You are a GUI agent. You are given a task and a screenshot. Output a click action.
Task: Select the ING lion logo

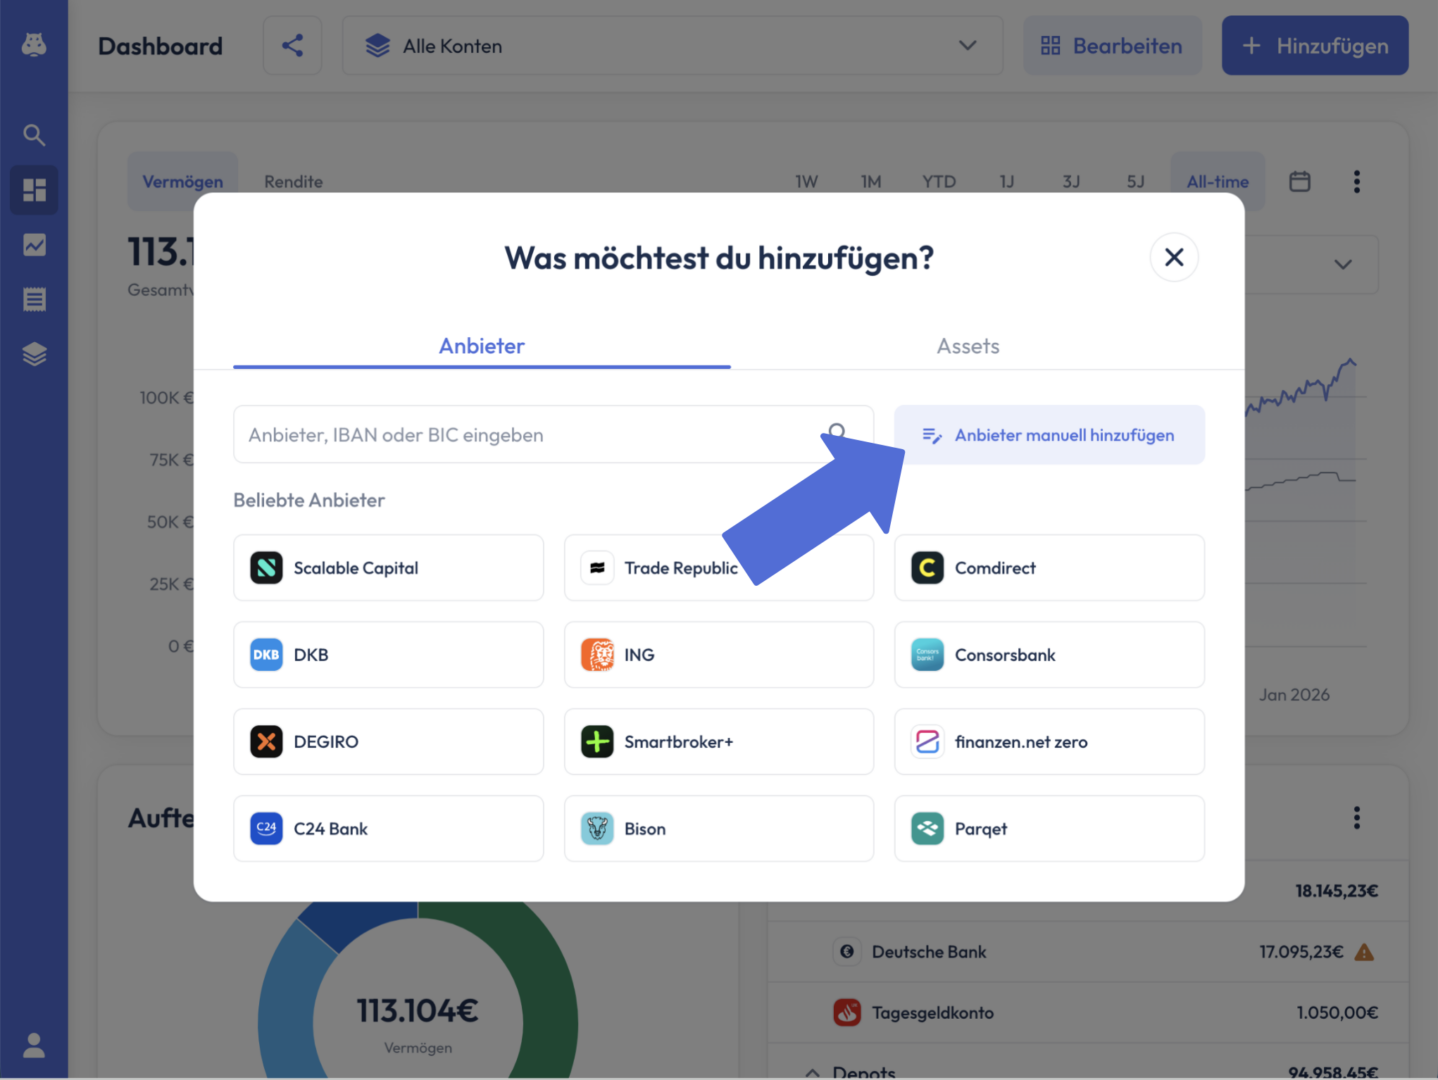pyautogui.click(x=597, y=655)
